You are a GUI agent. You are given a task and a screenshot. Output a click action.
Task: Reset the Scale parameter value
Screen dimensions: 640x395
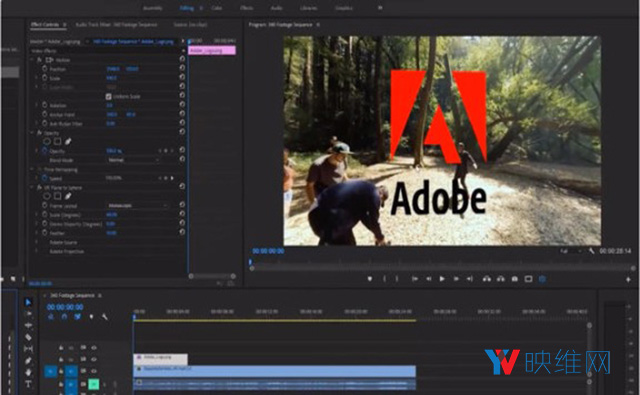tap(182, 77)
